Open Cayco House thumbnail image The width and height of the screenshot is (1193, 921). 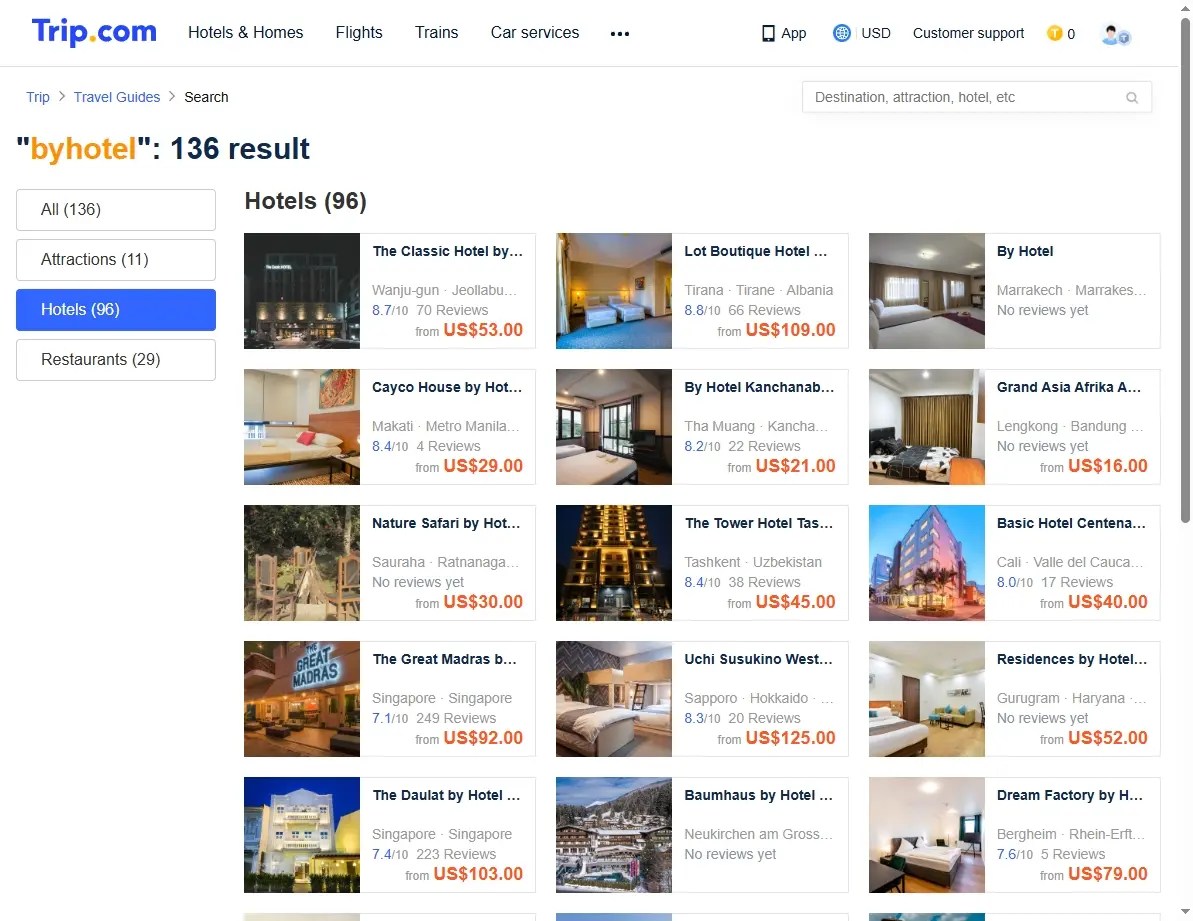coord(302,427)
